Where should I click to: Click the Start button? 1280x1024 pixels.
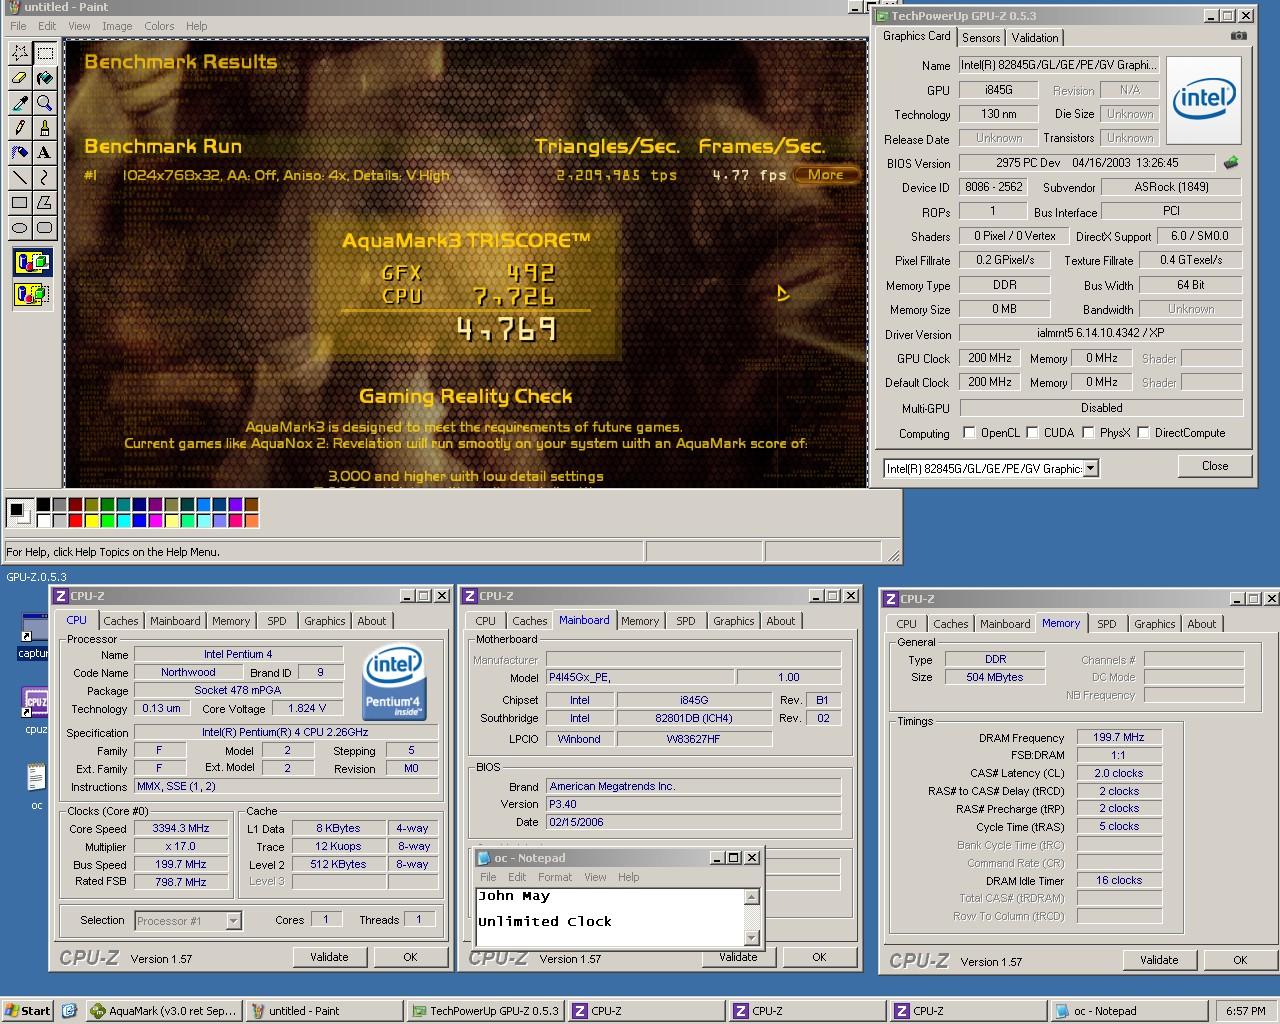(x=28, y=1011)
